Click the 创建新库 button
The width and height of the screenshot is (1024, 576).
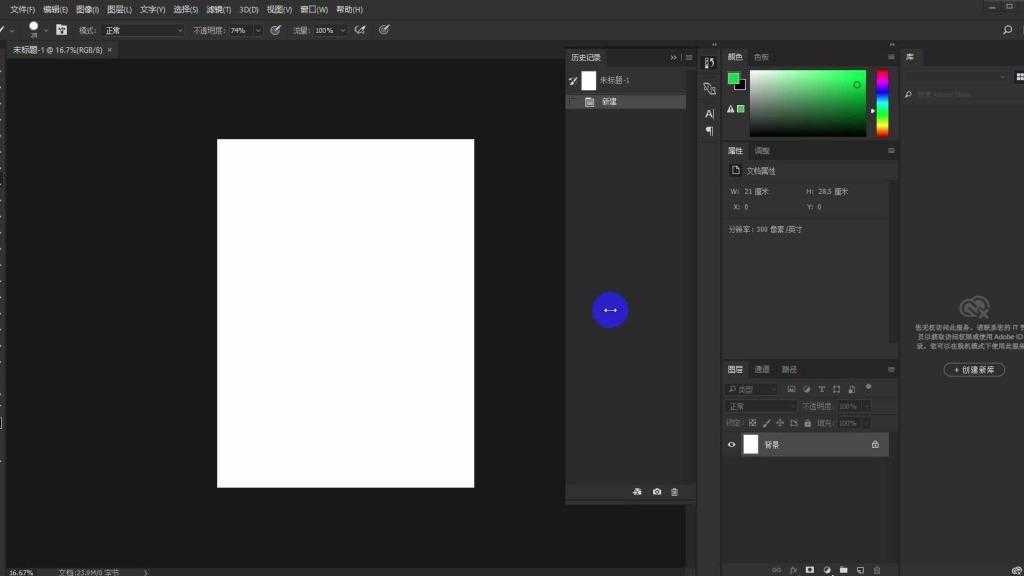[x=974, y=370]
